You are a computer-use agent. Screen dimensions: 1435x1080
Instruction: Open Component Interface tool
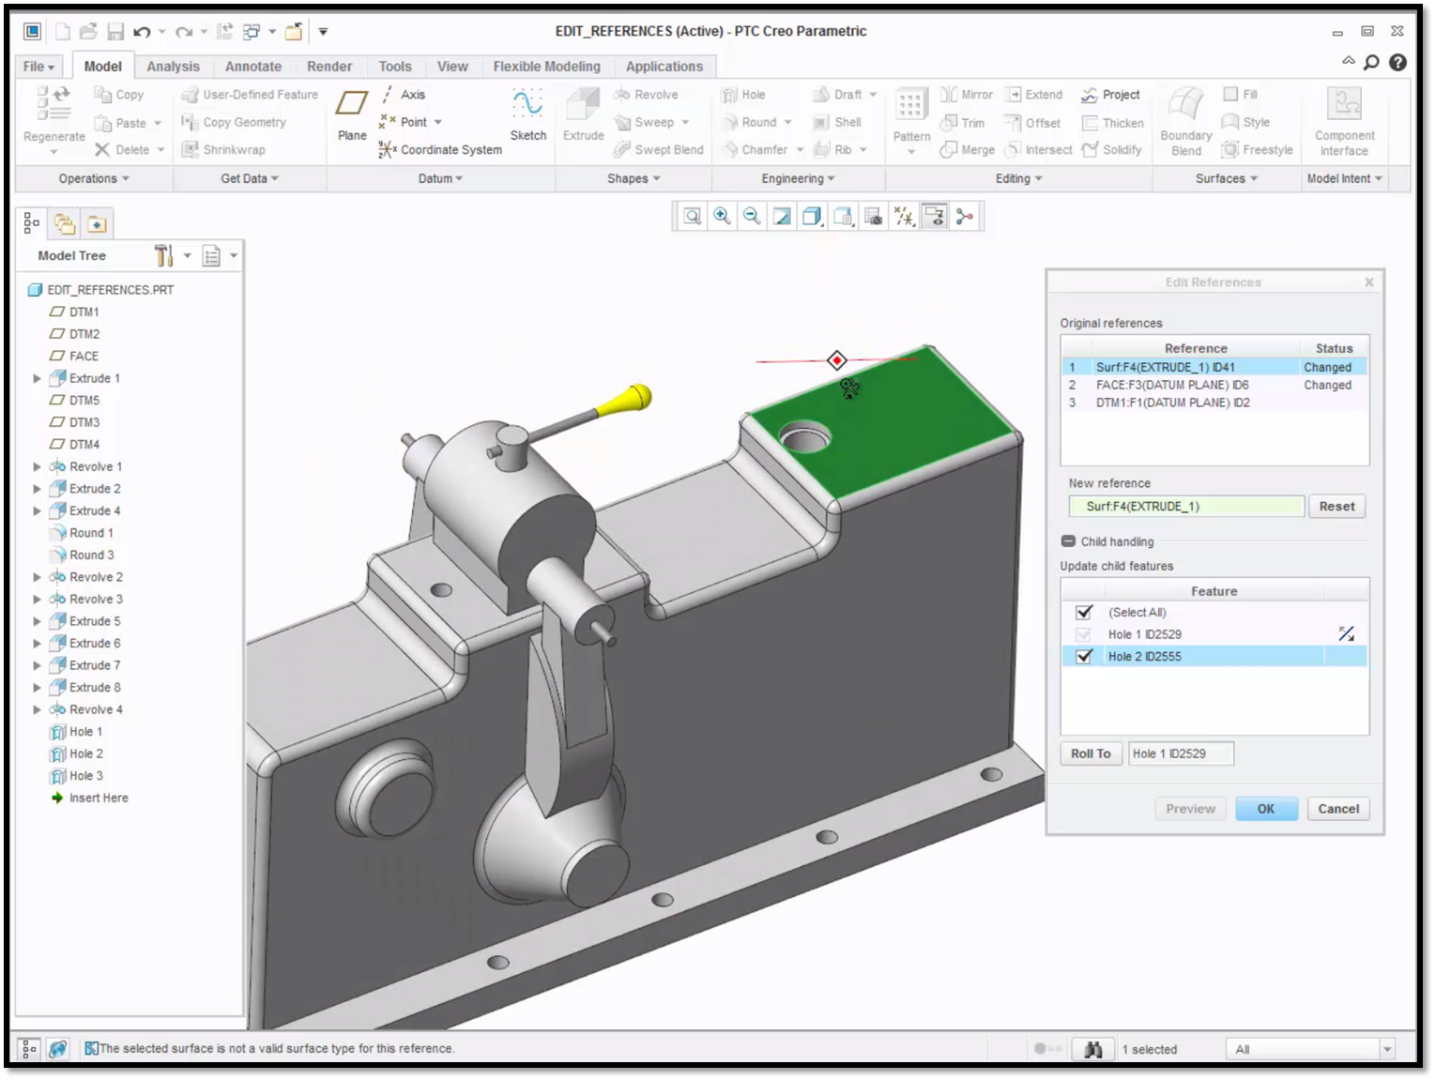click(x=1344, y=121)
